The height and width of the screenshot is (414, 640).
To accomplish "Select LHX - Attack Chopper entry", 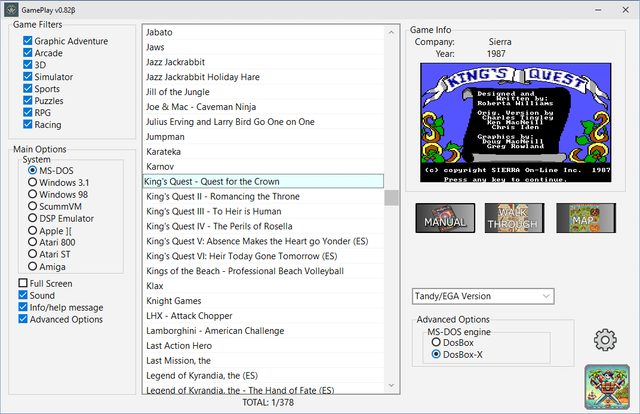I will pos(263,316).
